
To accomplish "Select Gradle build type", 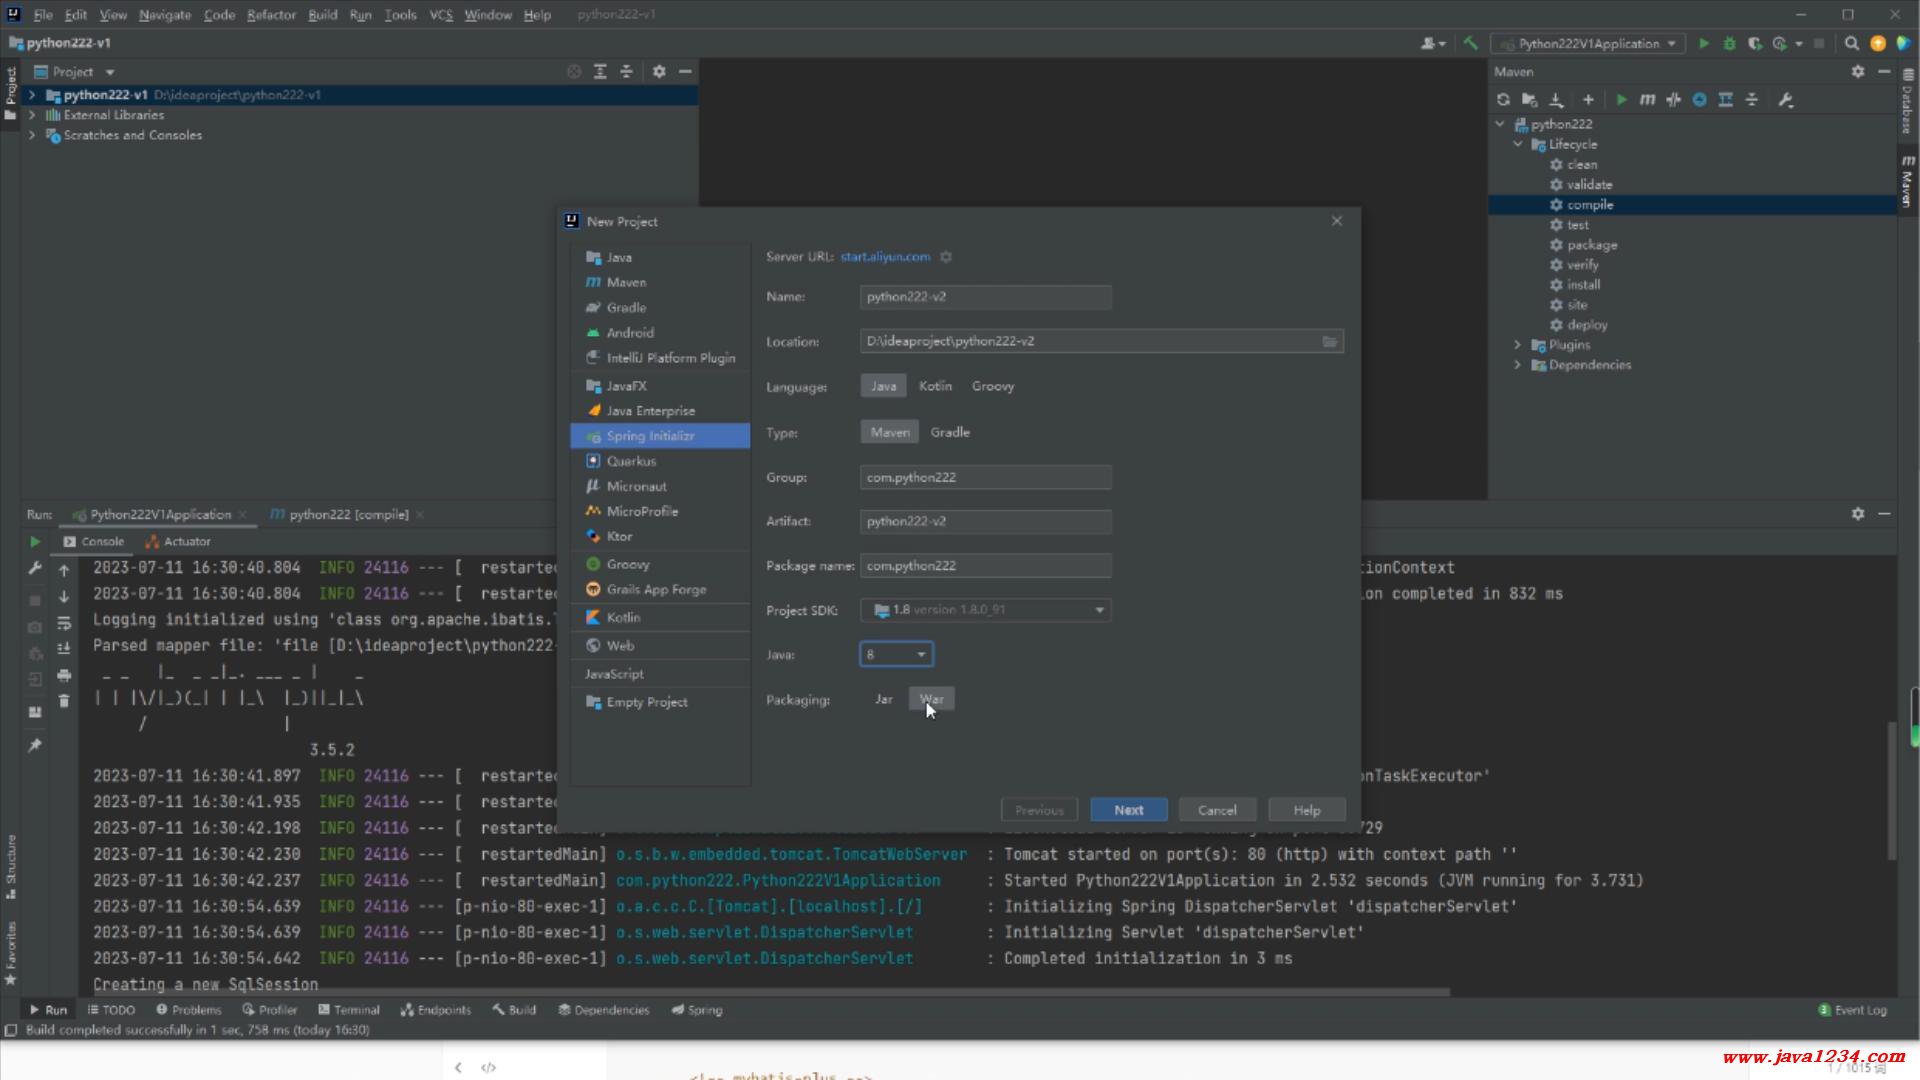I will (950, 432).
